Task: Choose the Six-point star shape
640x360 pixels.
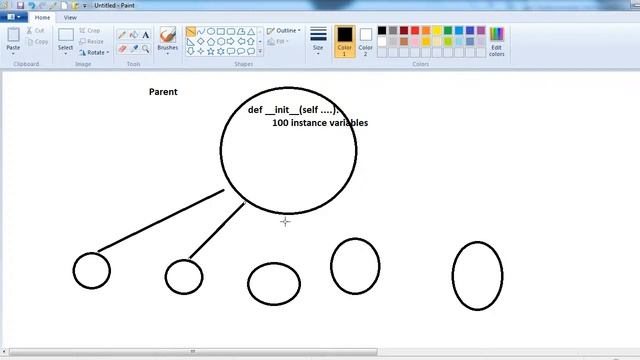Action: 221,51
